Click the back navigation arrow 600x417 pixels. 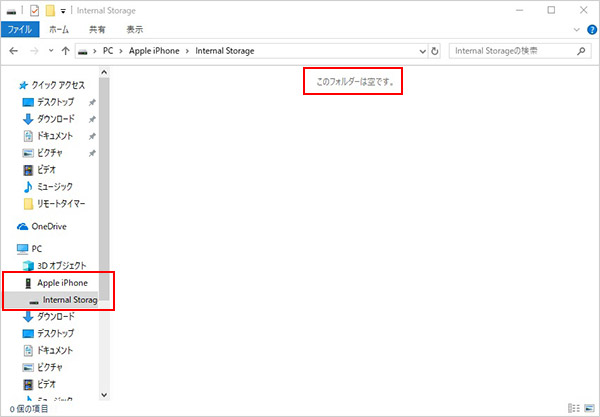[x=13, y=50]
